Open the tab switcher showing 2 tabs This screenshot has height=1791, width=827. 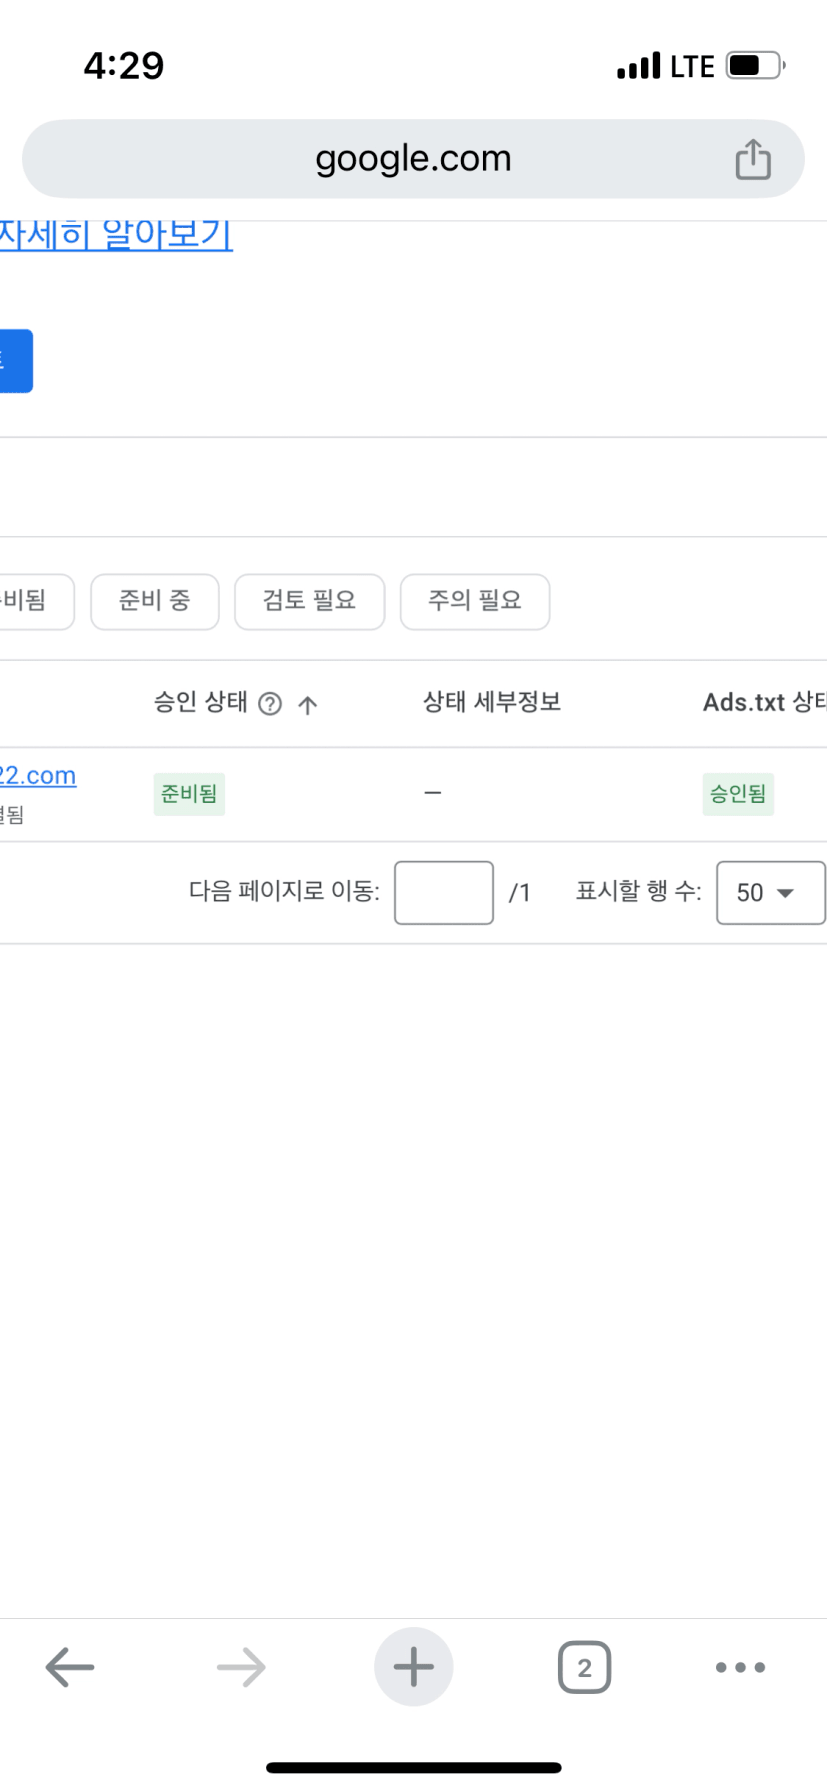(584, 1667)
